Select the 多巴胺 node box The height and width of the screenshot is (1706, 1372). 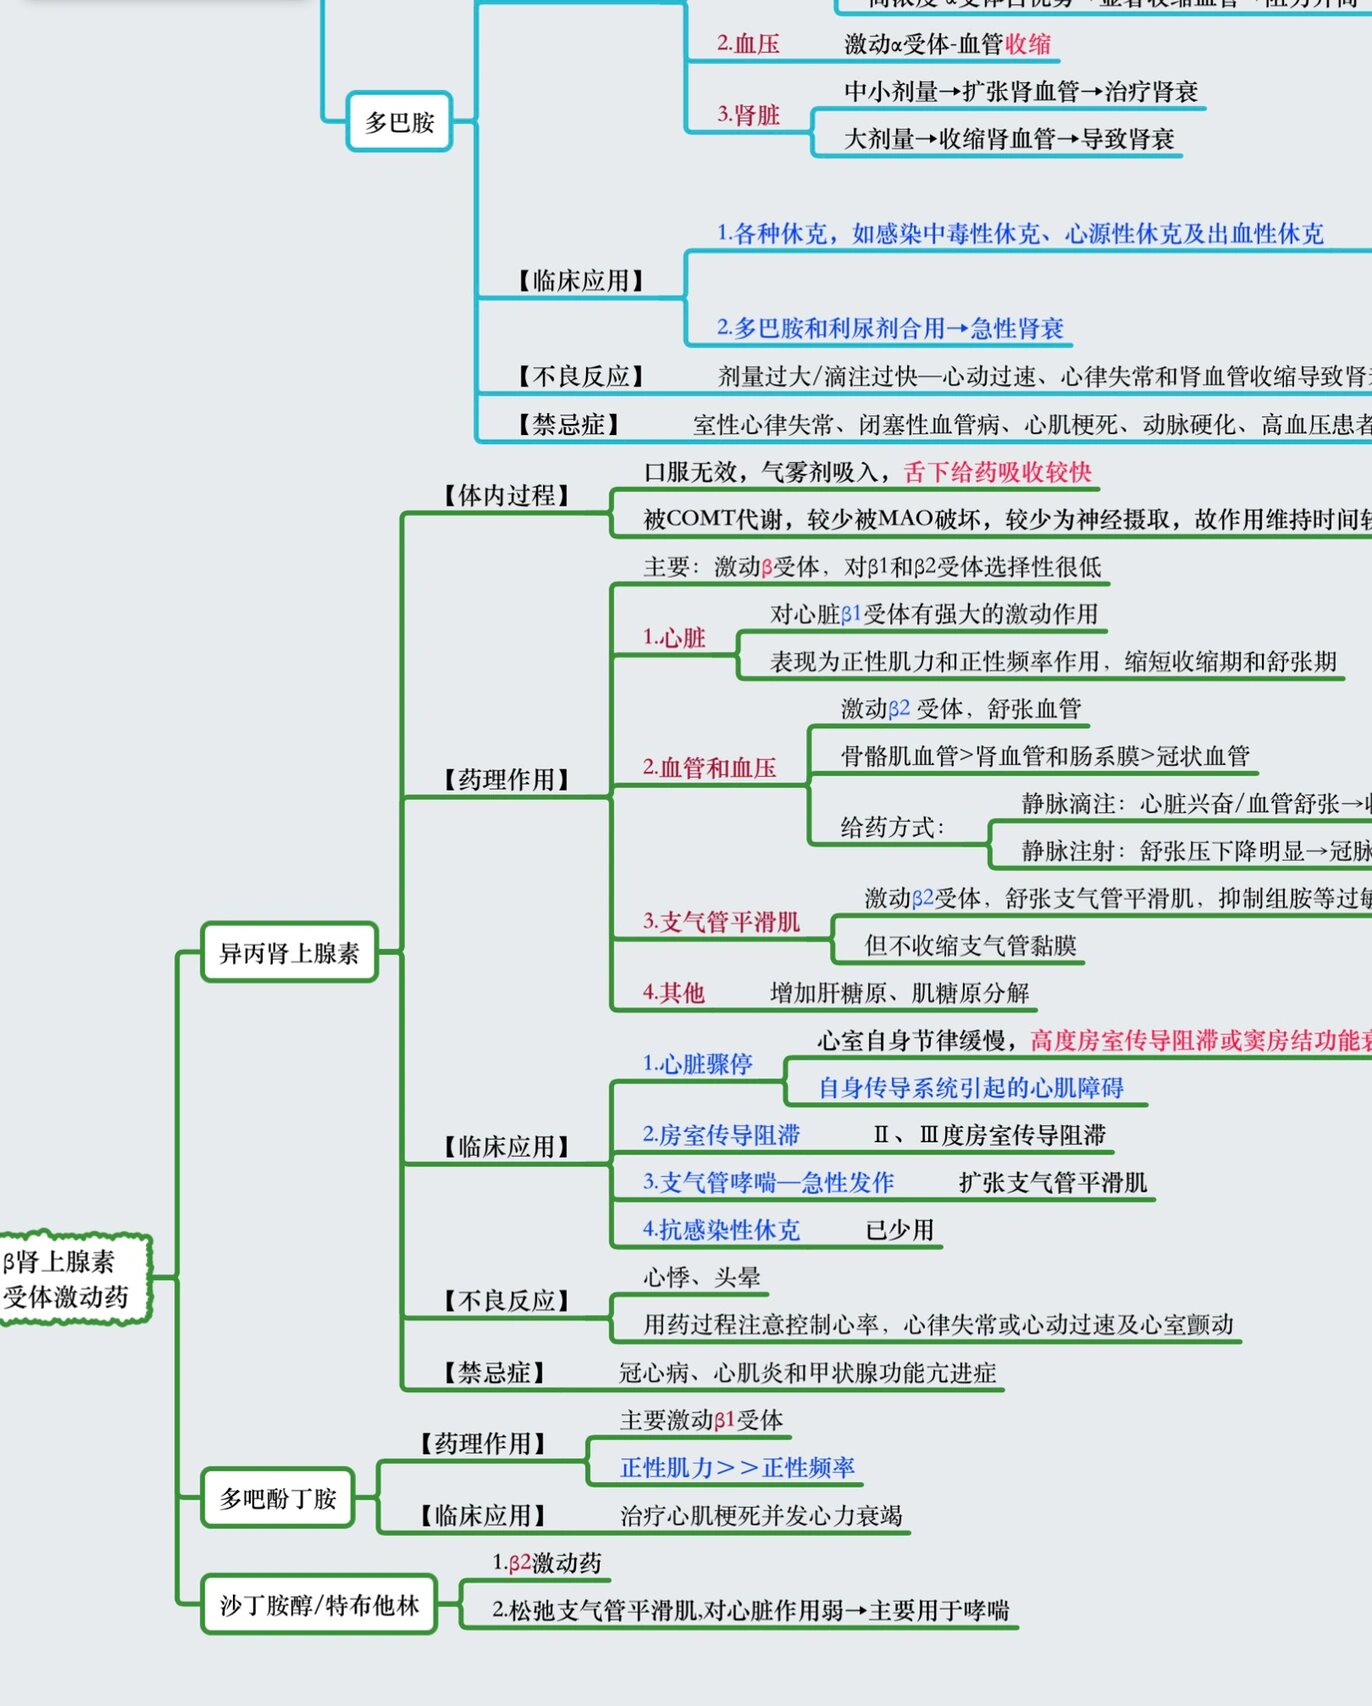coord(399,122)
